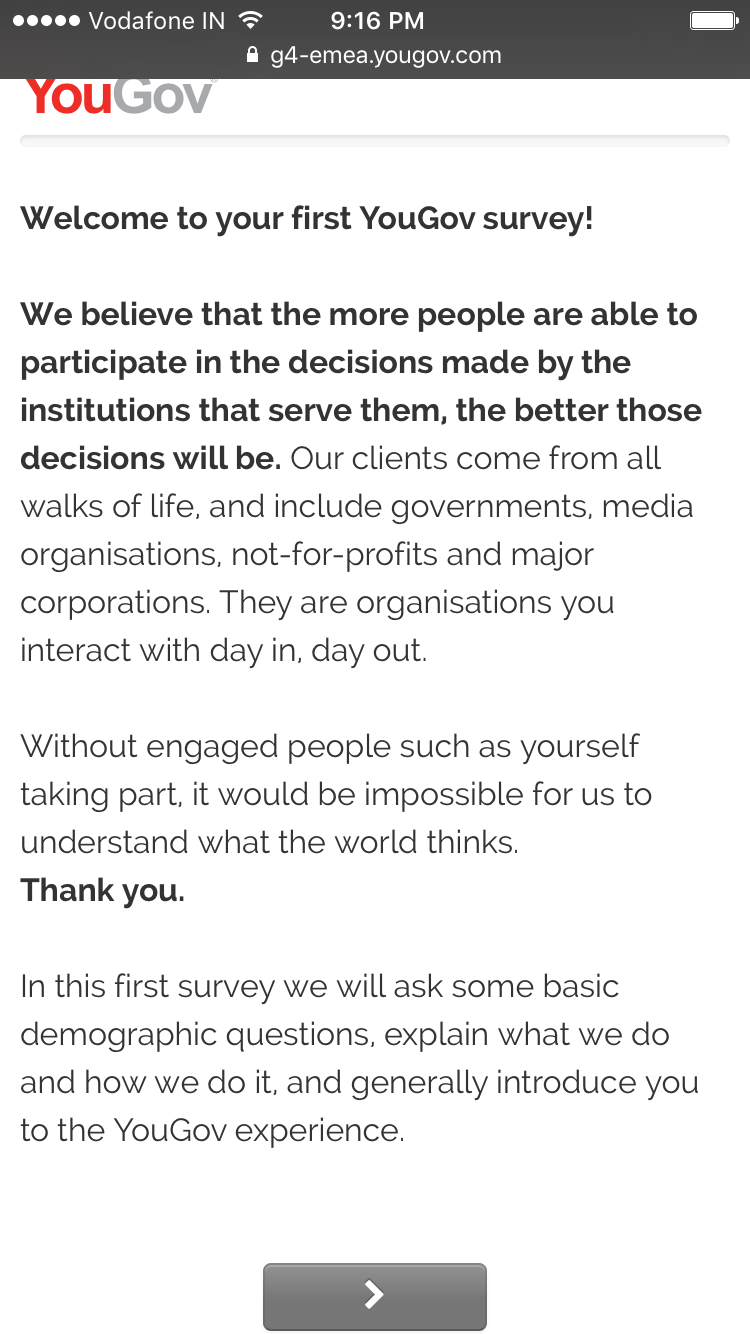Tap the white chevron arrow icon
This screenshot has height=1334, width=750.
pos(374,1294)
